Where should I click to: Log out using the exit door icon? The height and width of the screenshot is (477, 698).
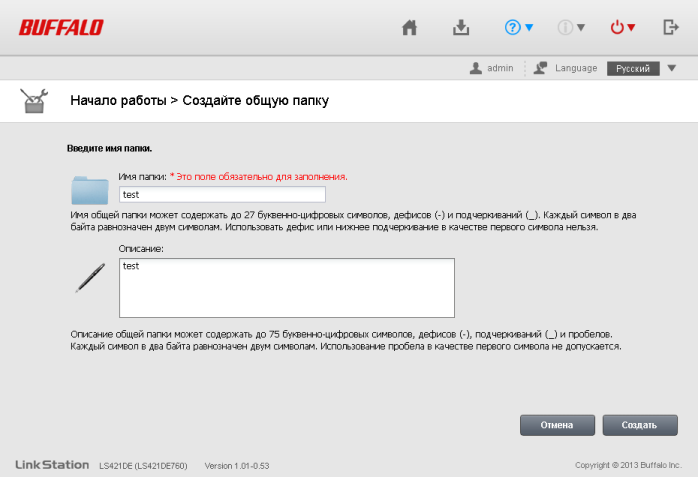[x=670, y=27]
